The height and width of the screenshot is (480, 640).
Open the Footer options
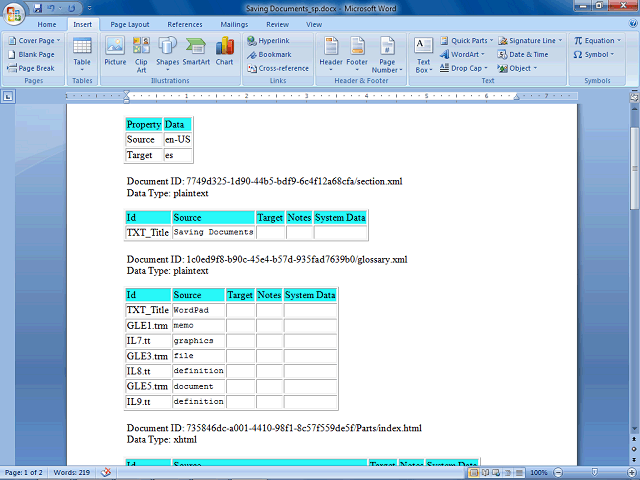click(357, 54)
